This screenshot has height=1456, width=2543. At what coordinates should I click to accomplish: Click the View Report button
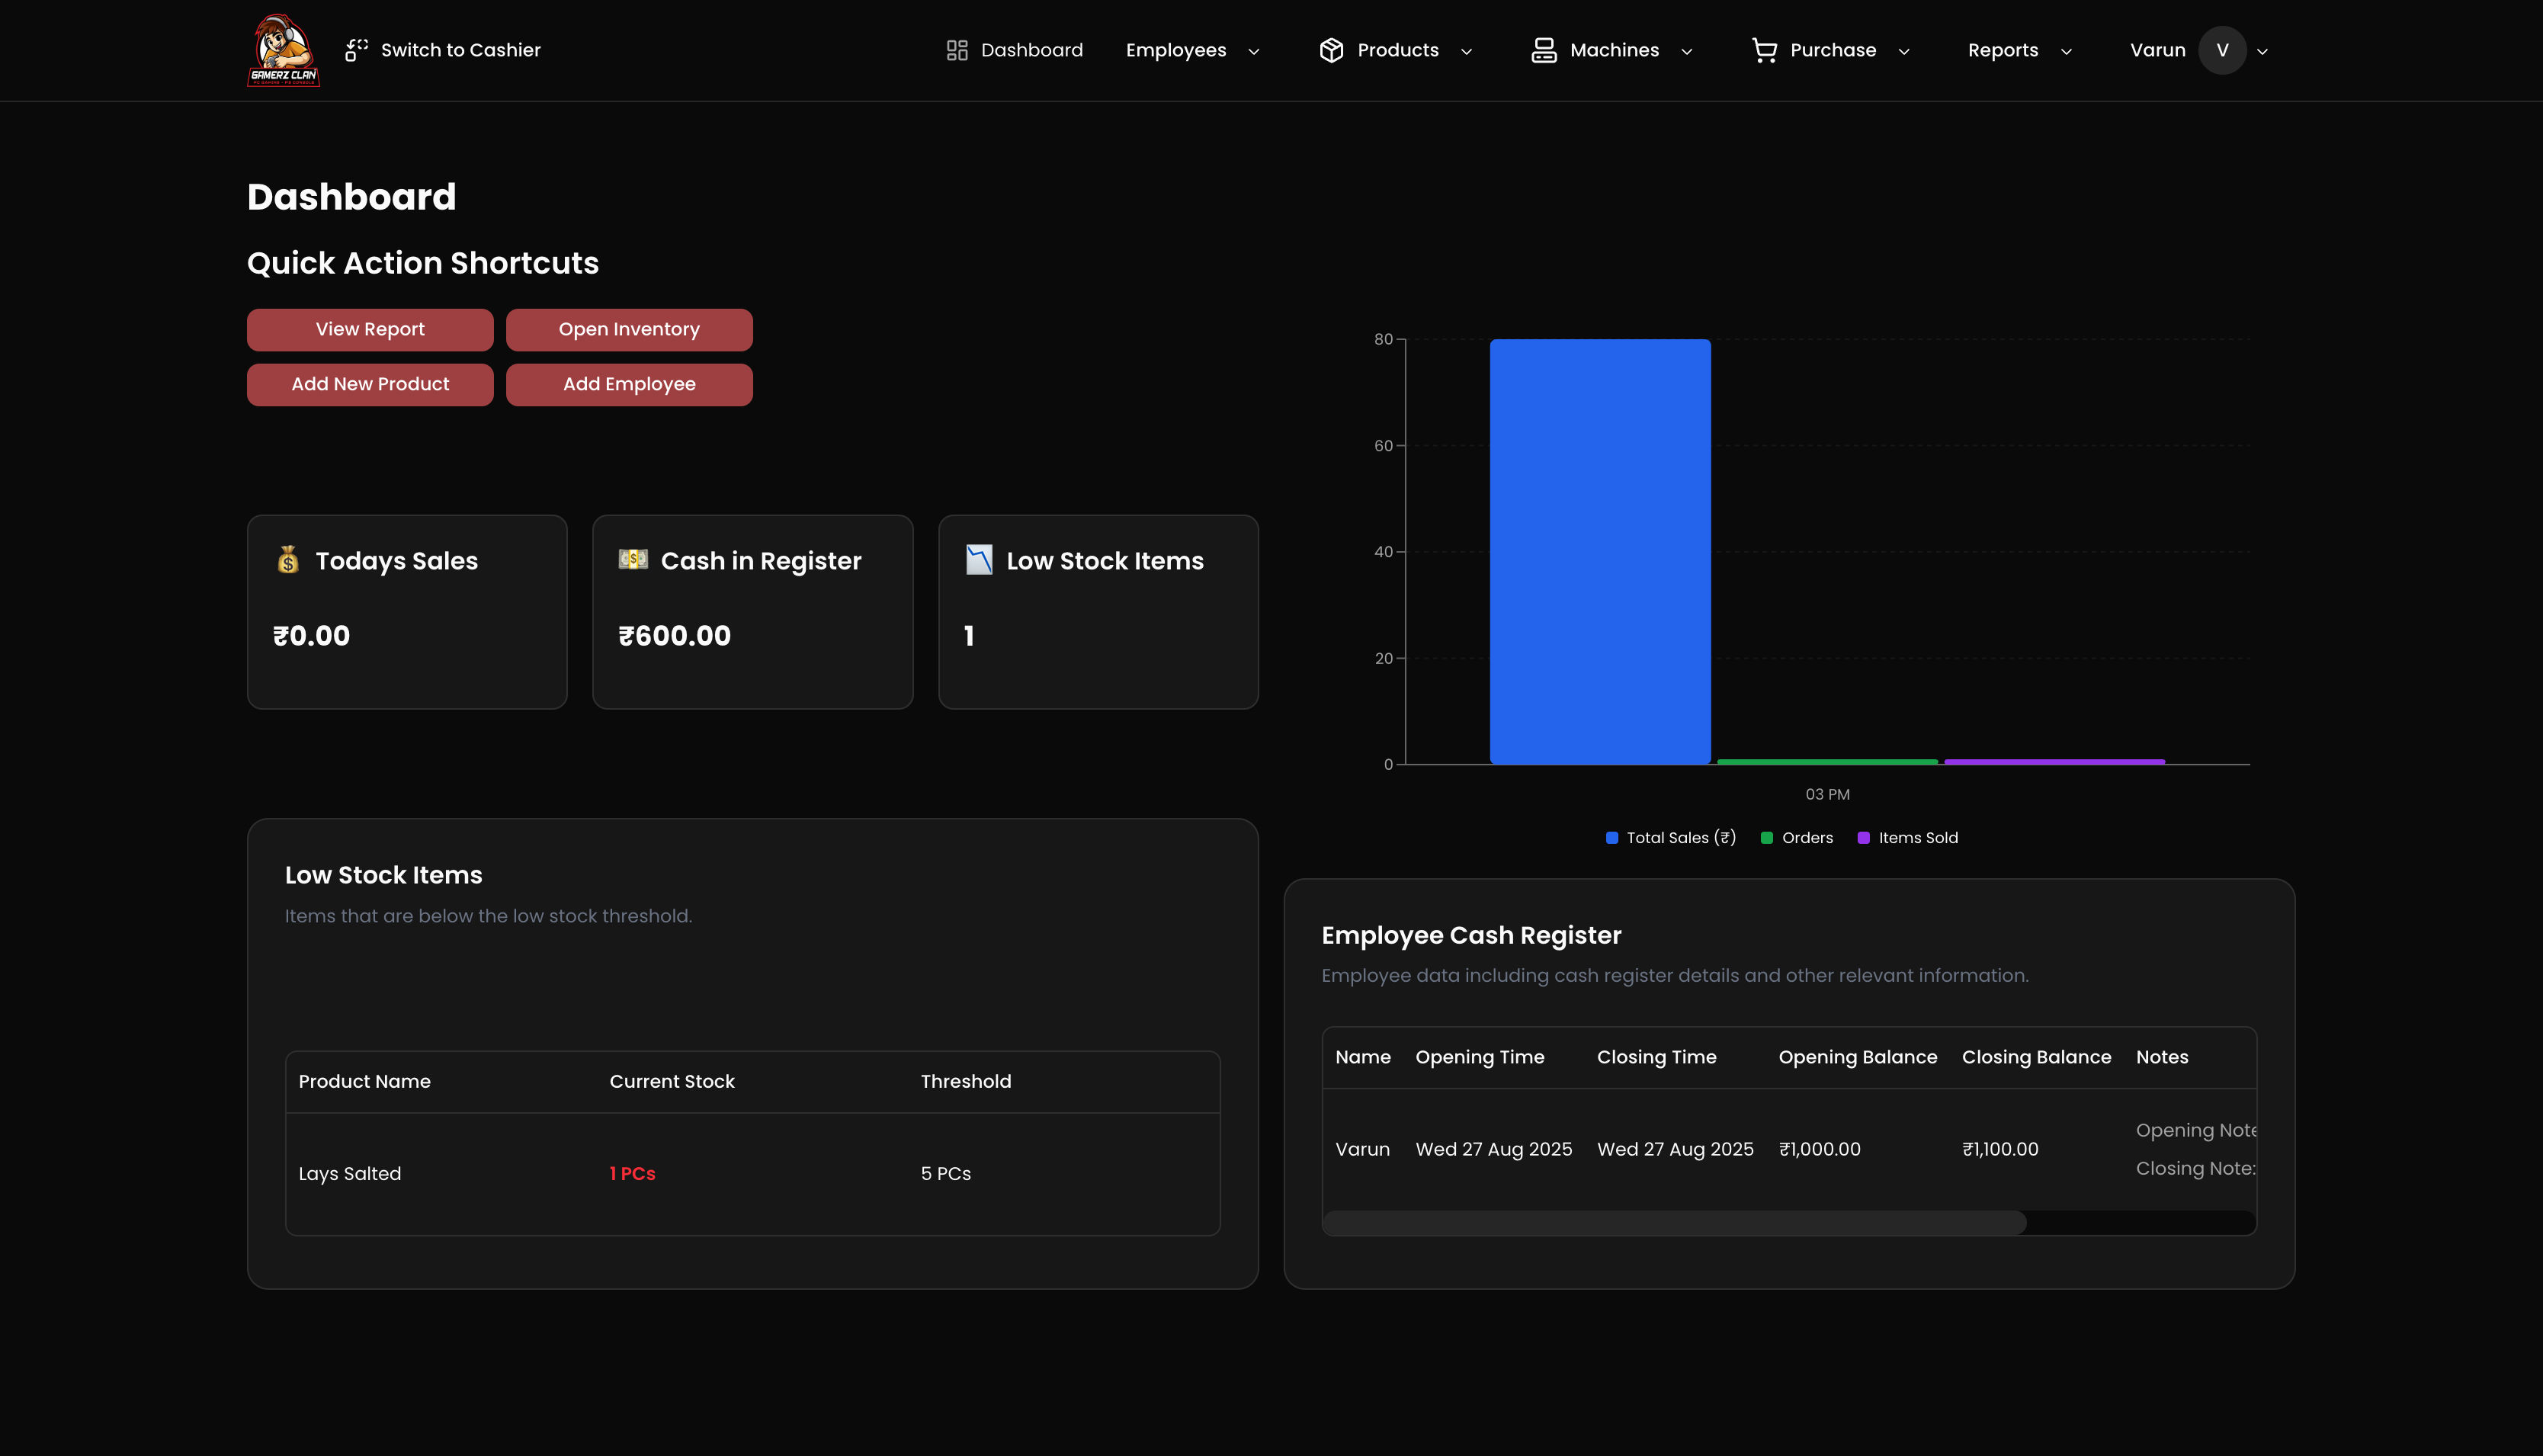pyautogui.click(x=370, y=329)
